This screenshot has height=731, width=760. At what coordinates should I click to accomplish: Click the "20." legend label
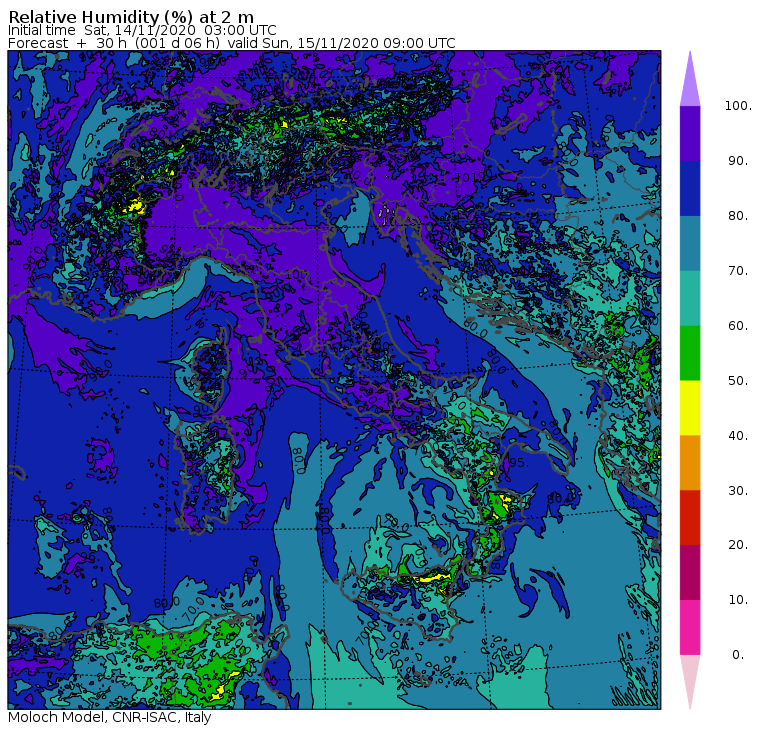(x=738, y=545)
